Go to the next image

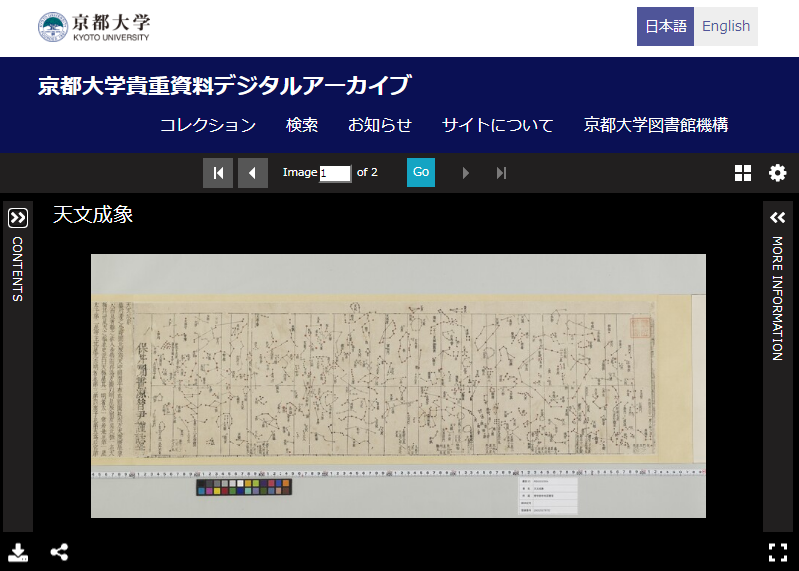465,173
